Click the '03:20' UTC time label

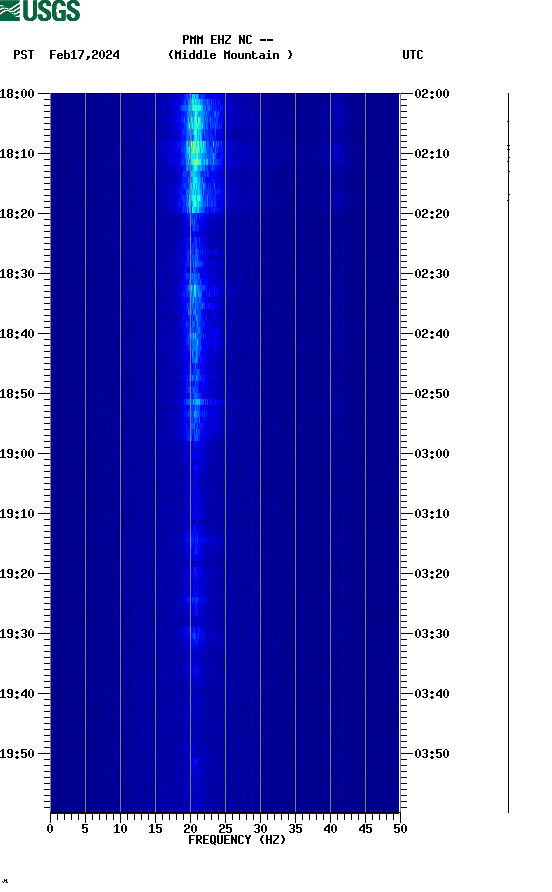pos(432,574)
